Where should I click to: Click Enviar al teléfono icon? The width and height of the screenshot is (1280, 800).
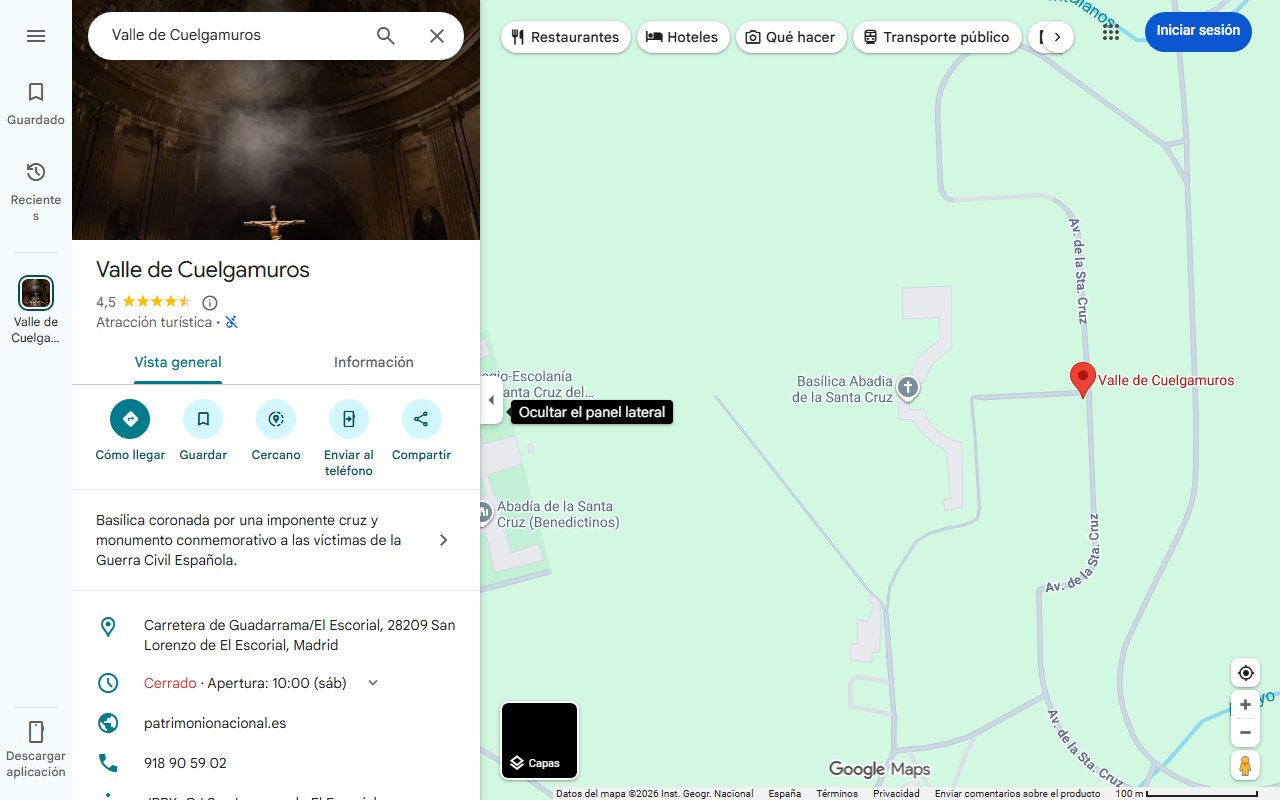click(x=348, y=419)
